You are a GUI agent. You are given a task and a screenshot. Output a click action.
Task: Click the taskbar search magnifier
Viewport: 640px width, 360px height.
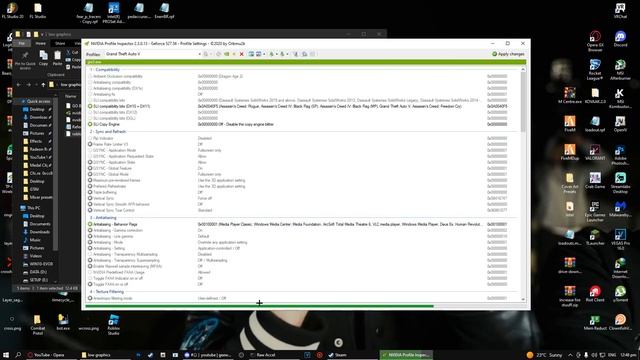point(18,355)
